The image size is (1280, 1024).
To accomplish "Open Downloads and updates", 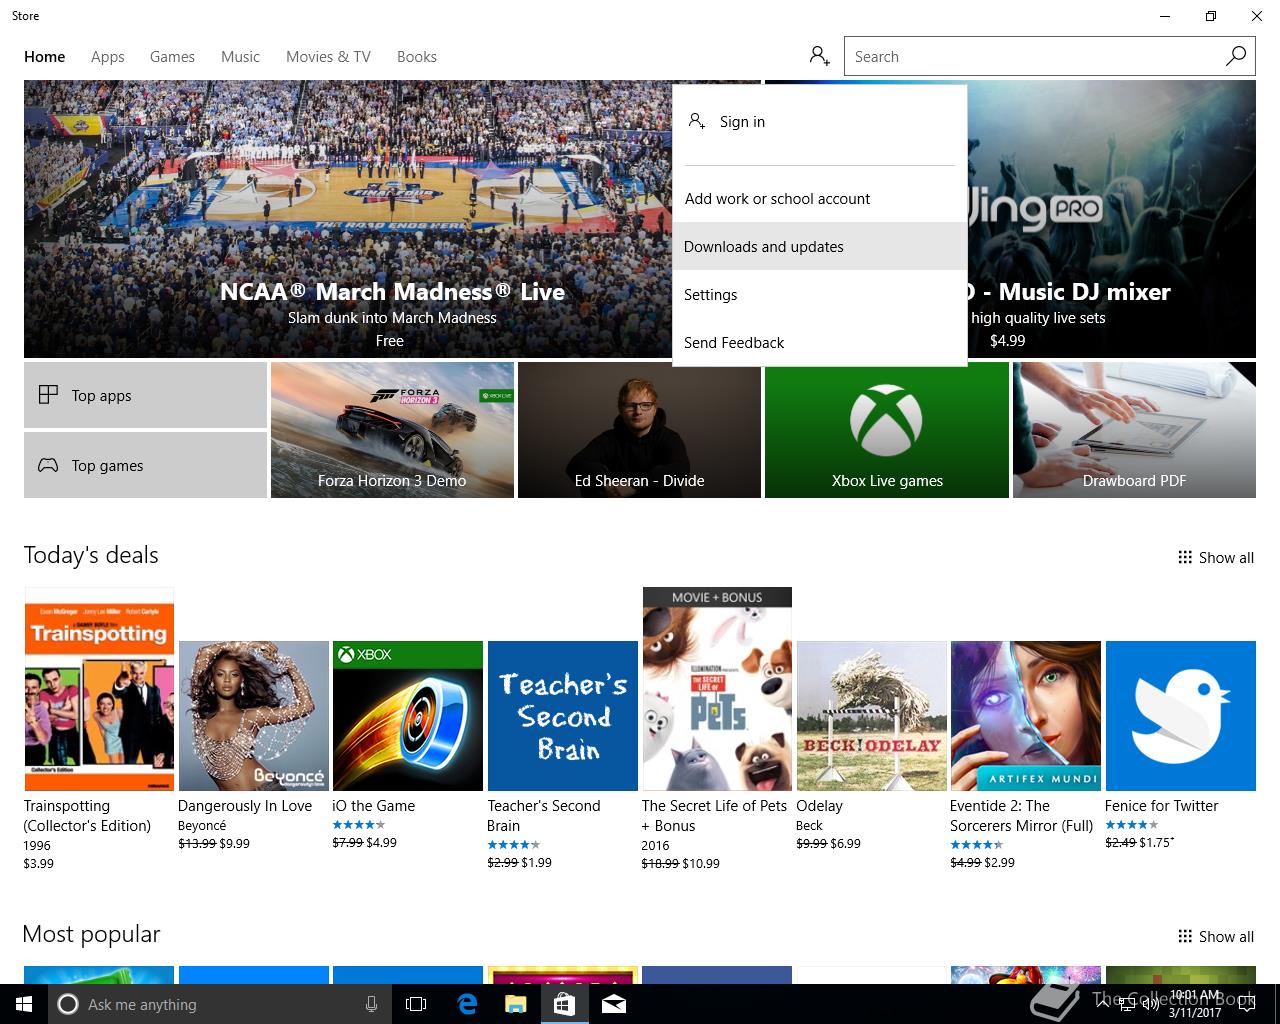I will tap(820, 246).
